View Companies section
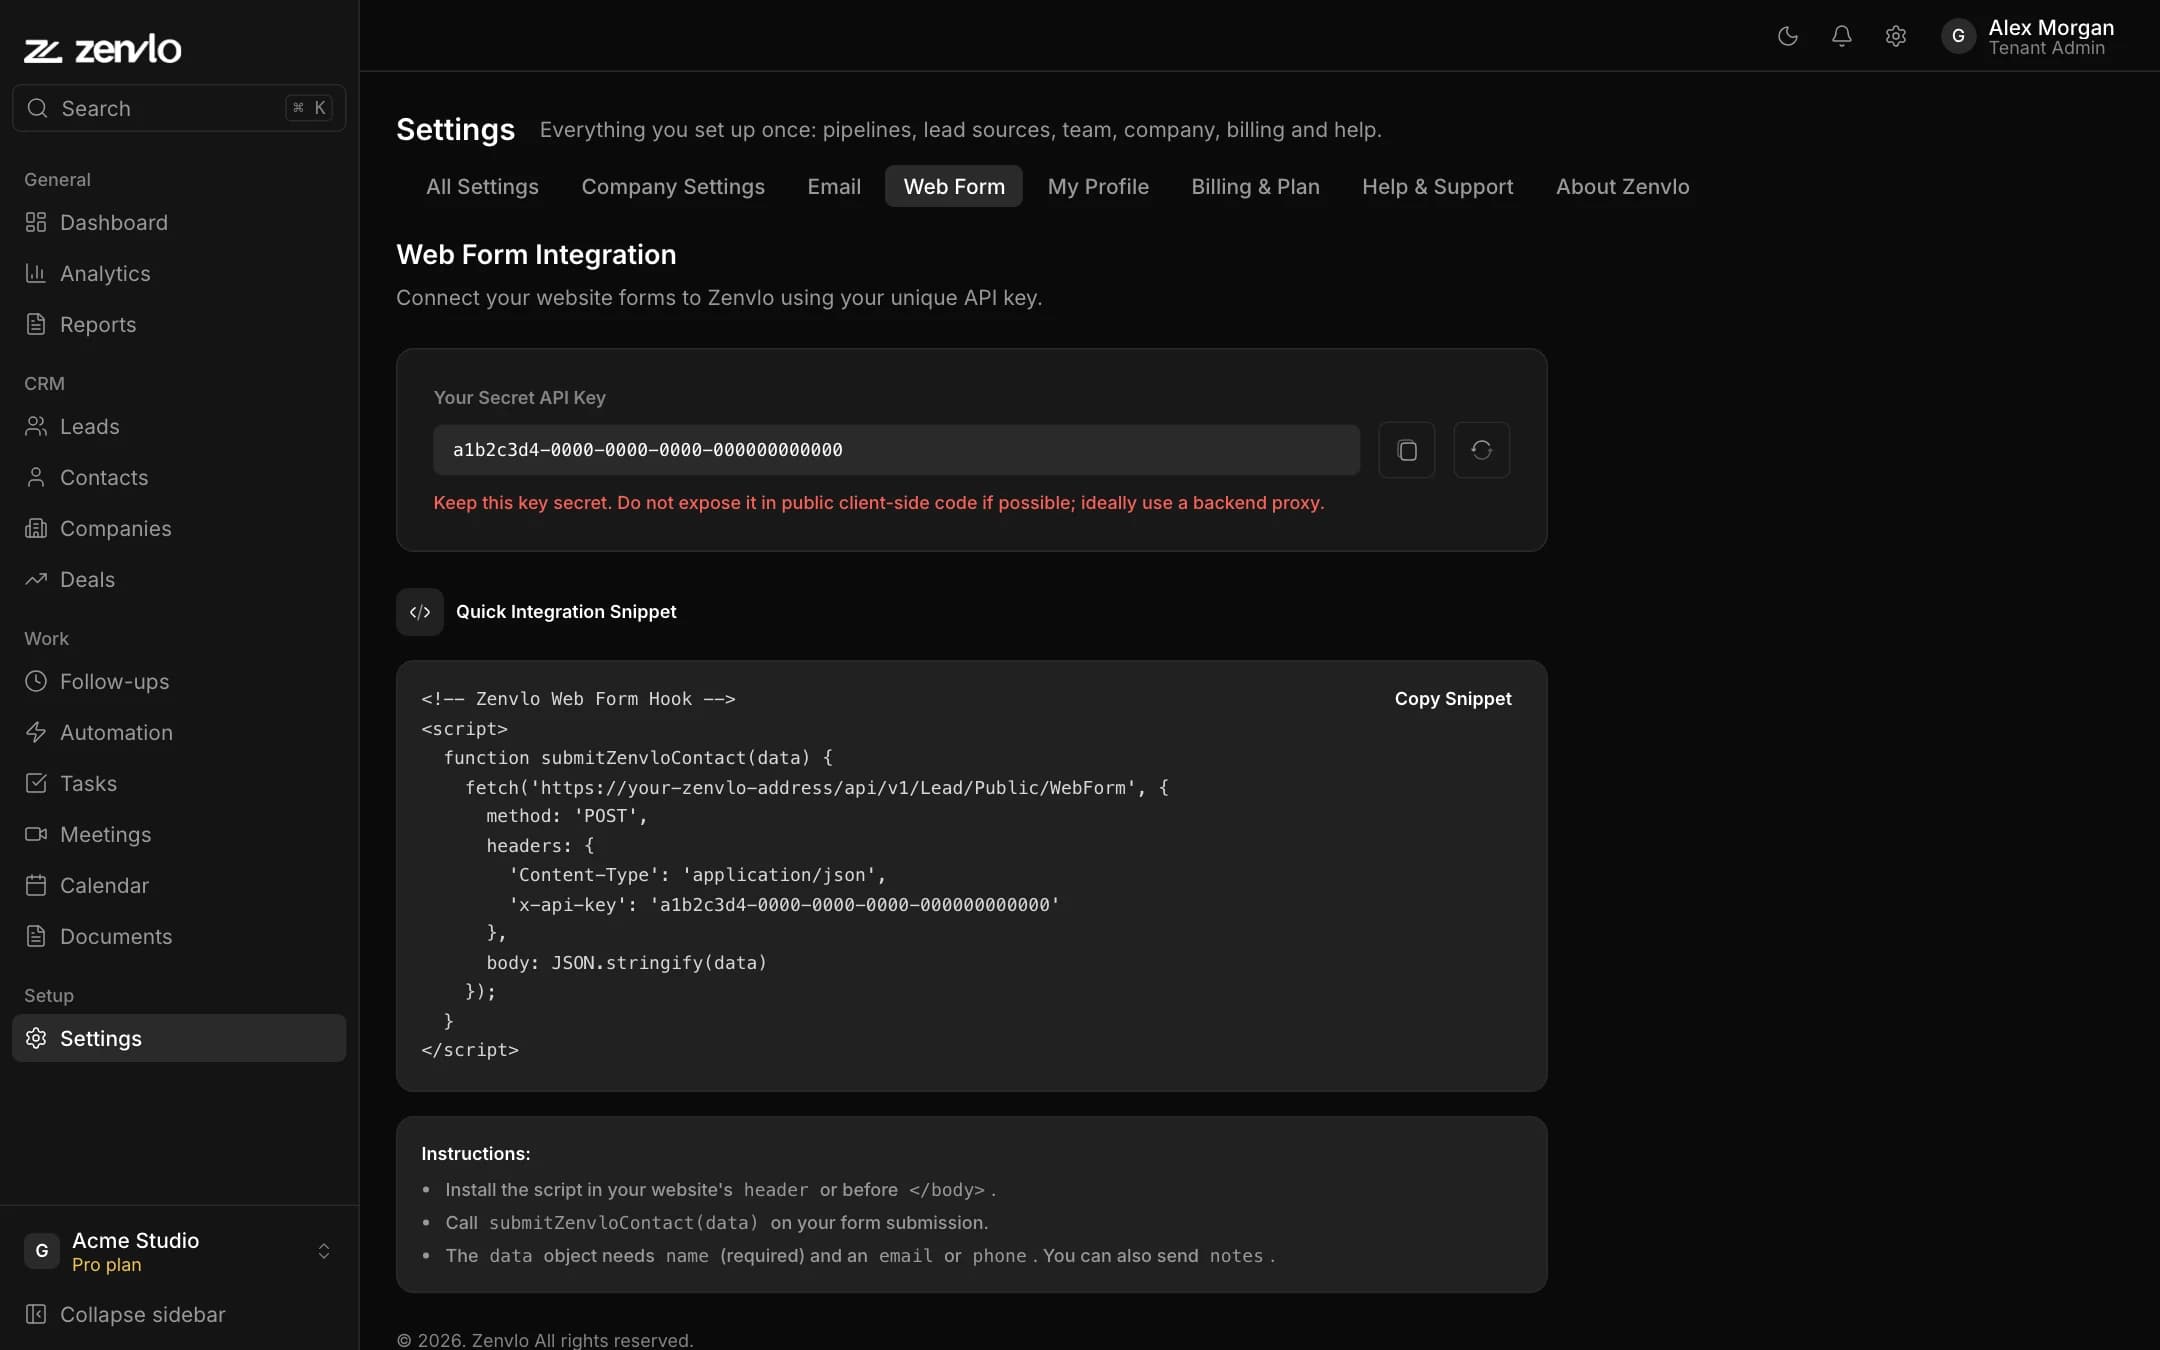This screenshot has height=1350, width=2160. click(179, 528)
